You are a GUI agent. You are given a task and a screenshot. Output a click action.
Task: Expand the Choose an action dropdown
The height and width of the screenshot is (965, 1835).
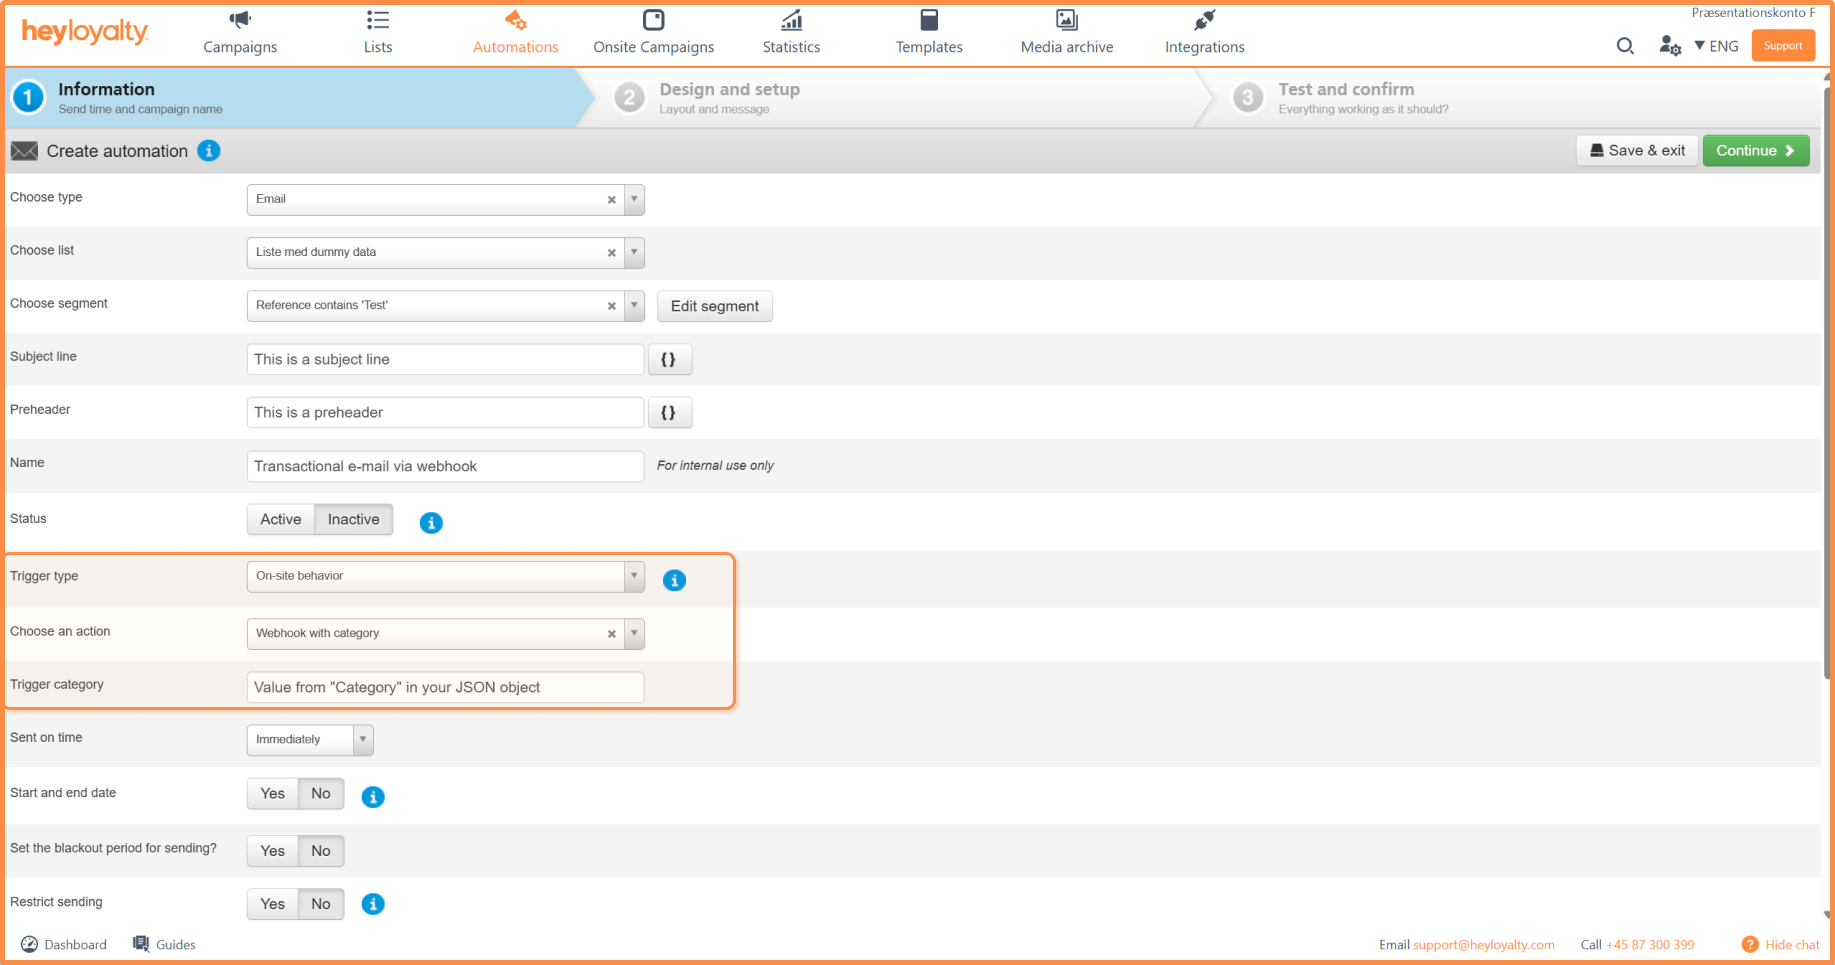point(634,634)
